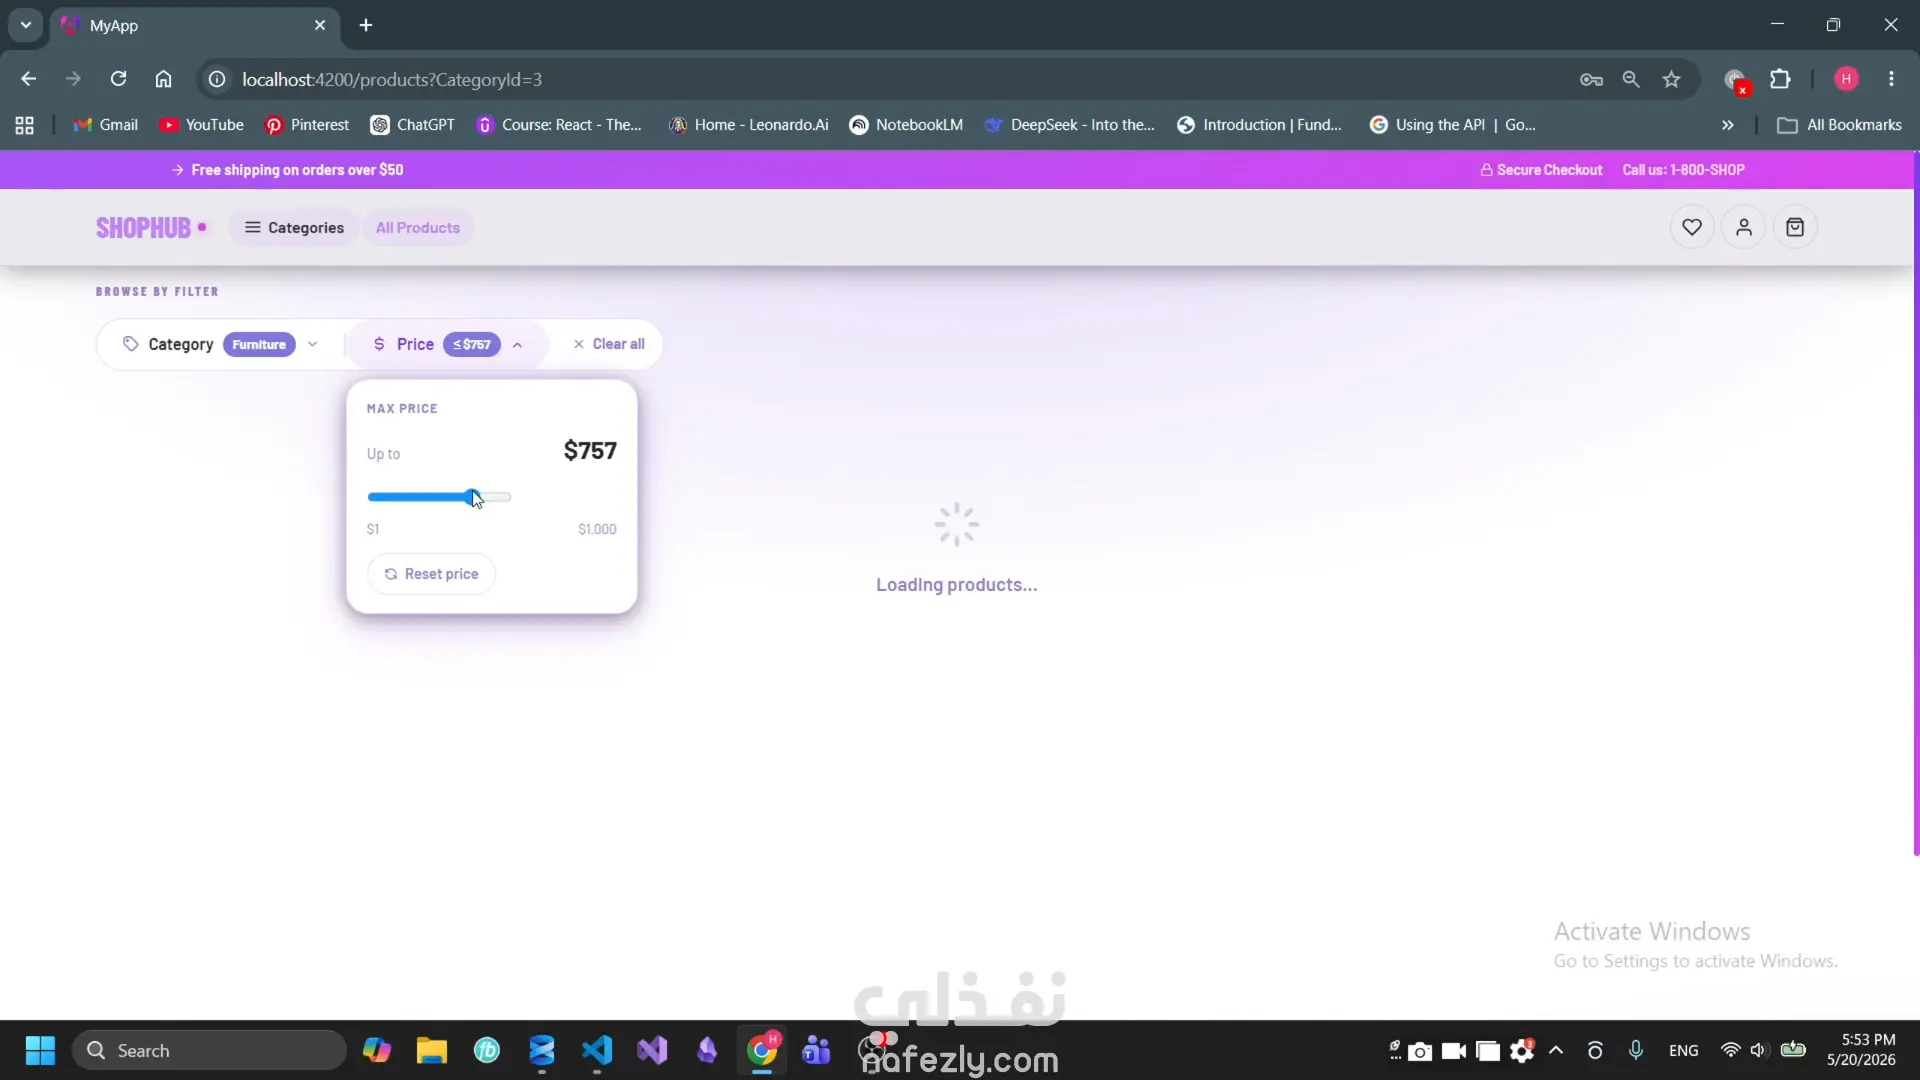Screen dimensions: 1920x1080
Task: Open the Categories menu
Action: (x=294, y=228)
